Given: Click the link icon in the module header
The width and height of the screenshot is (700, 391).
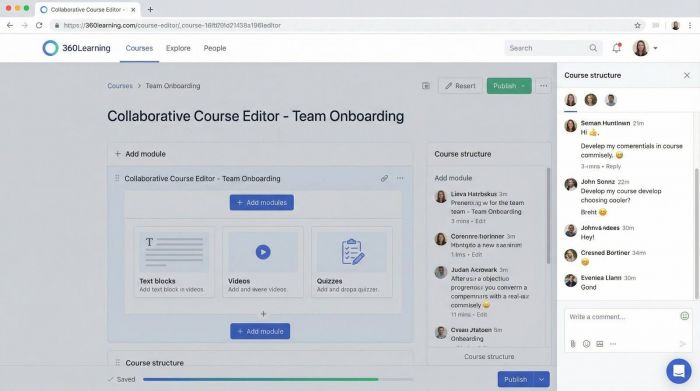Looking at the screenshot, I should pos(384,179).
